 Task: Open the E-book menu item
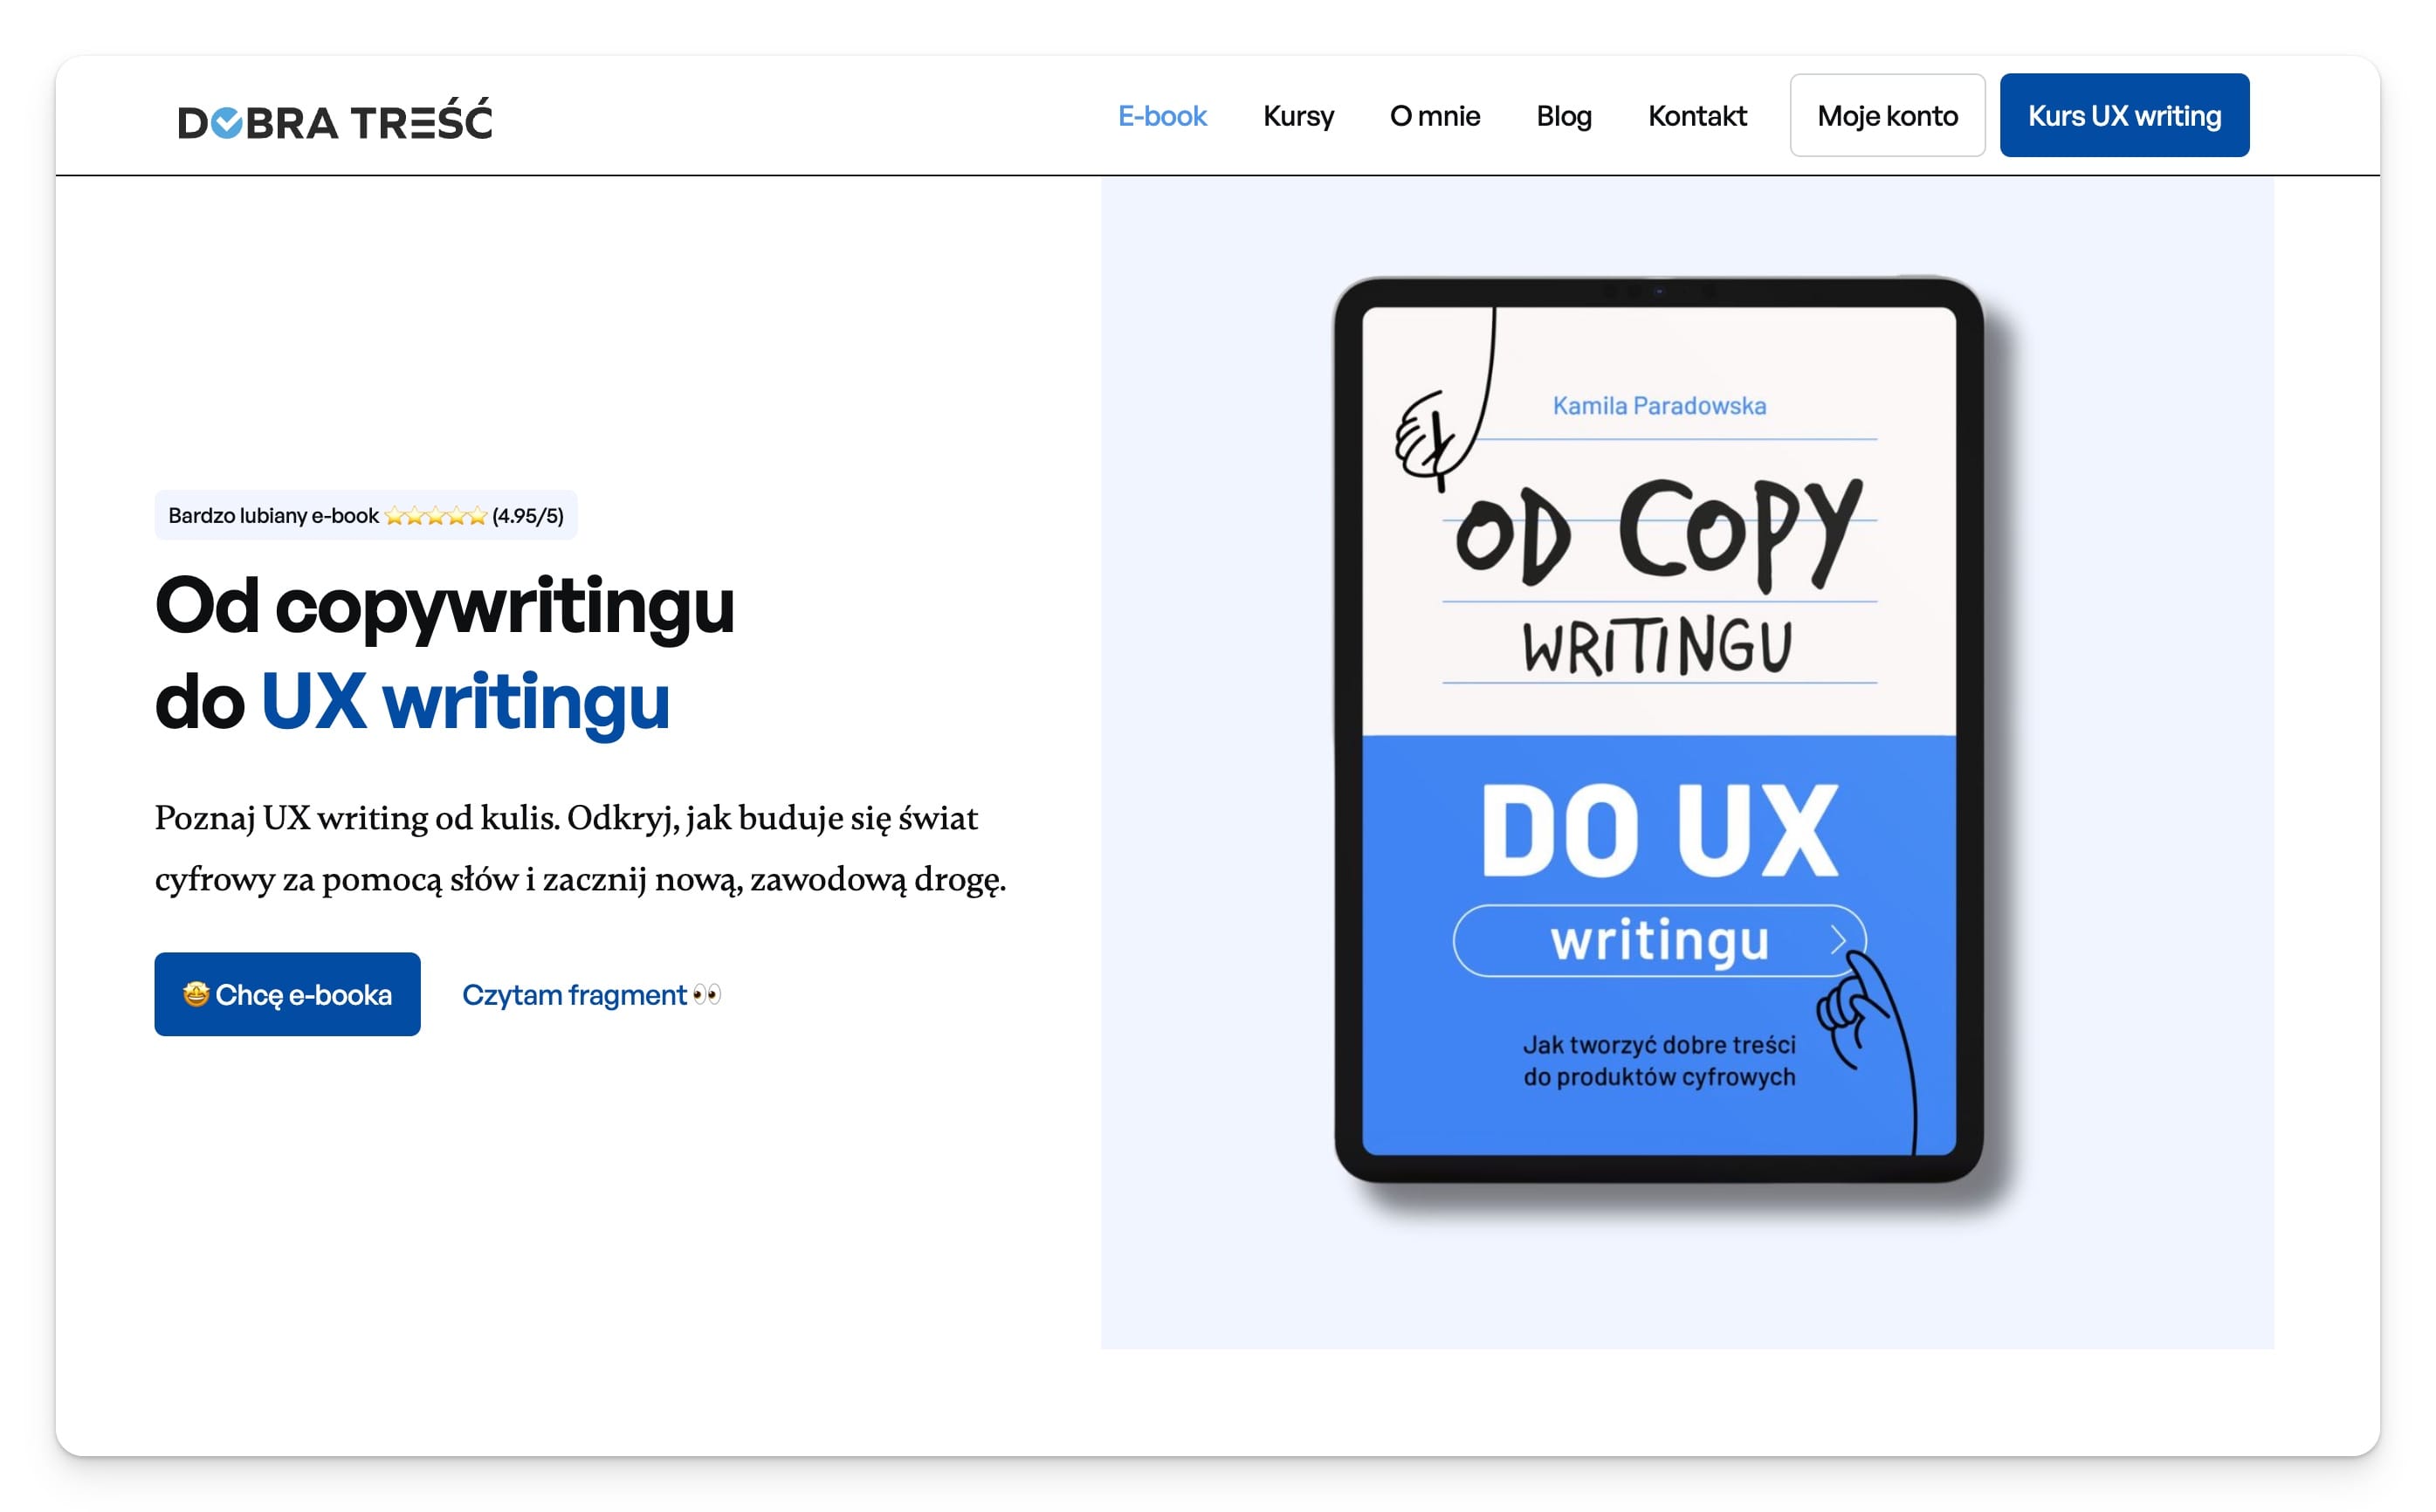click(1162, 116)
